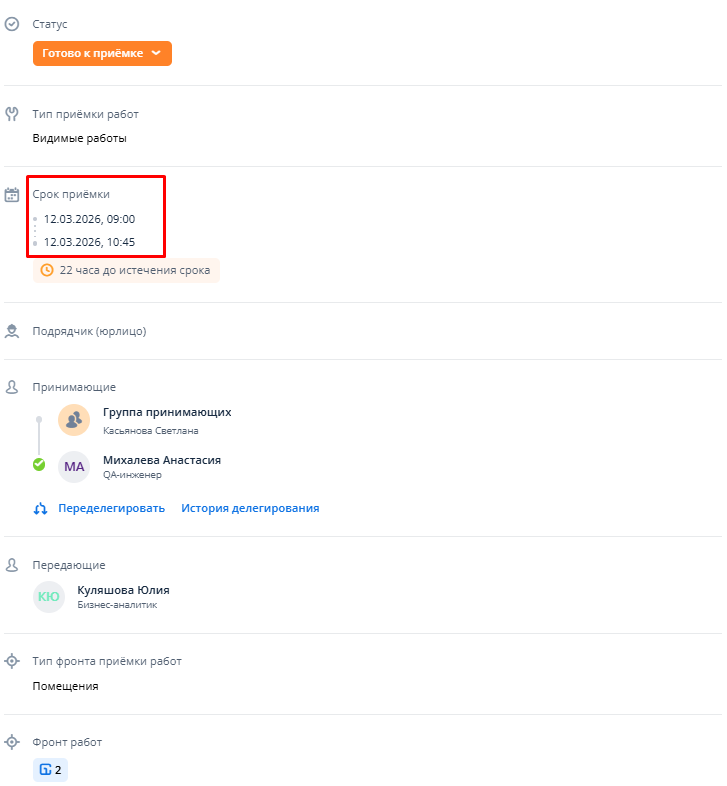Click the status checkmark circle icon
Screen dimensions: 727x786
coord(12,23)
